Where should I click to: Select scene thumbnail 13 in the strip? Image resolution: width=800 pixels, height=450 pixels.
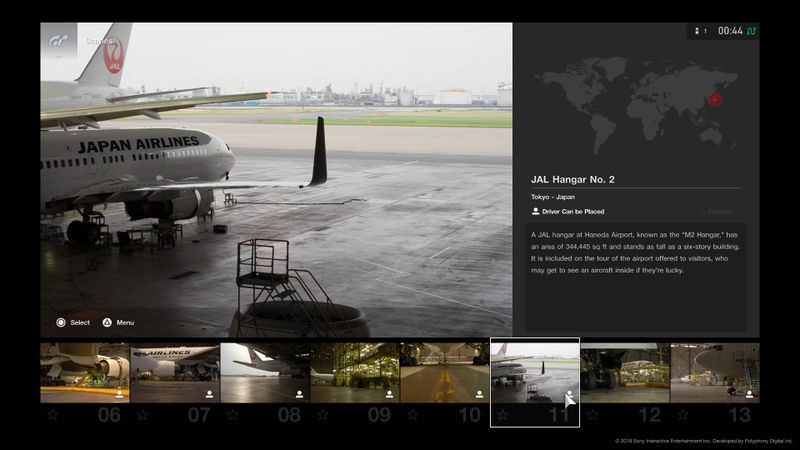point(714,372)
